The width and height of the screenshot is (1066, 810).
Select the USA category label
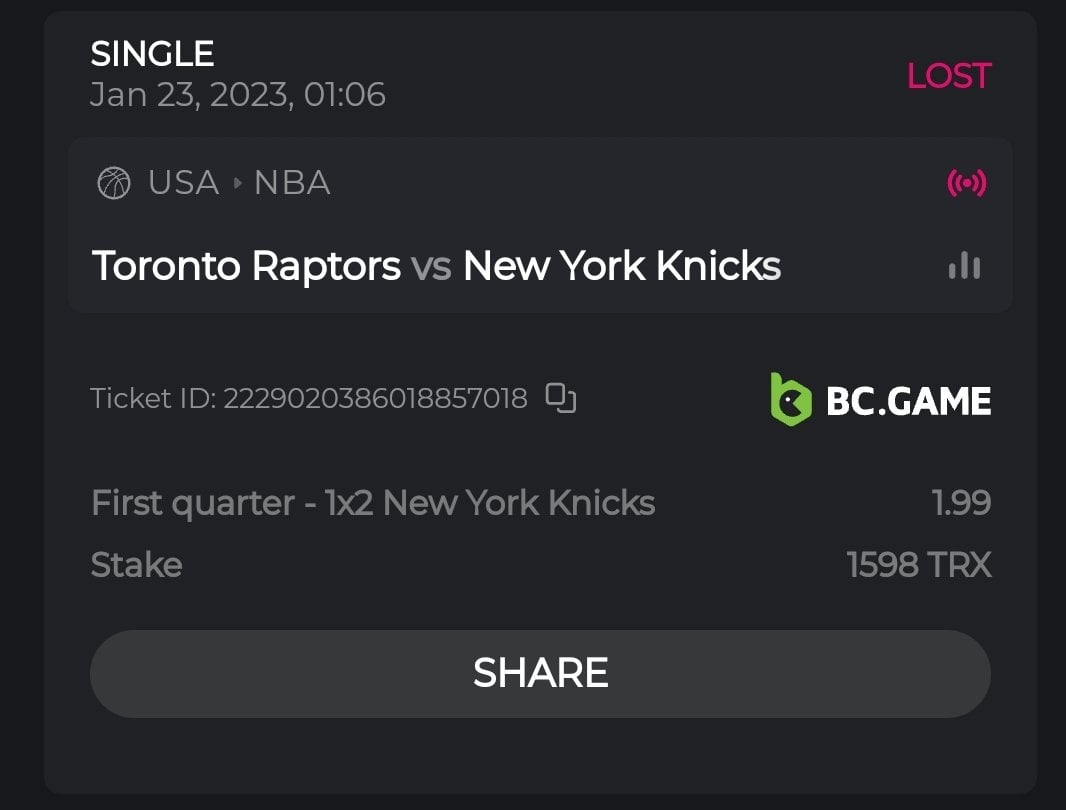tap(183, 183)
